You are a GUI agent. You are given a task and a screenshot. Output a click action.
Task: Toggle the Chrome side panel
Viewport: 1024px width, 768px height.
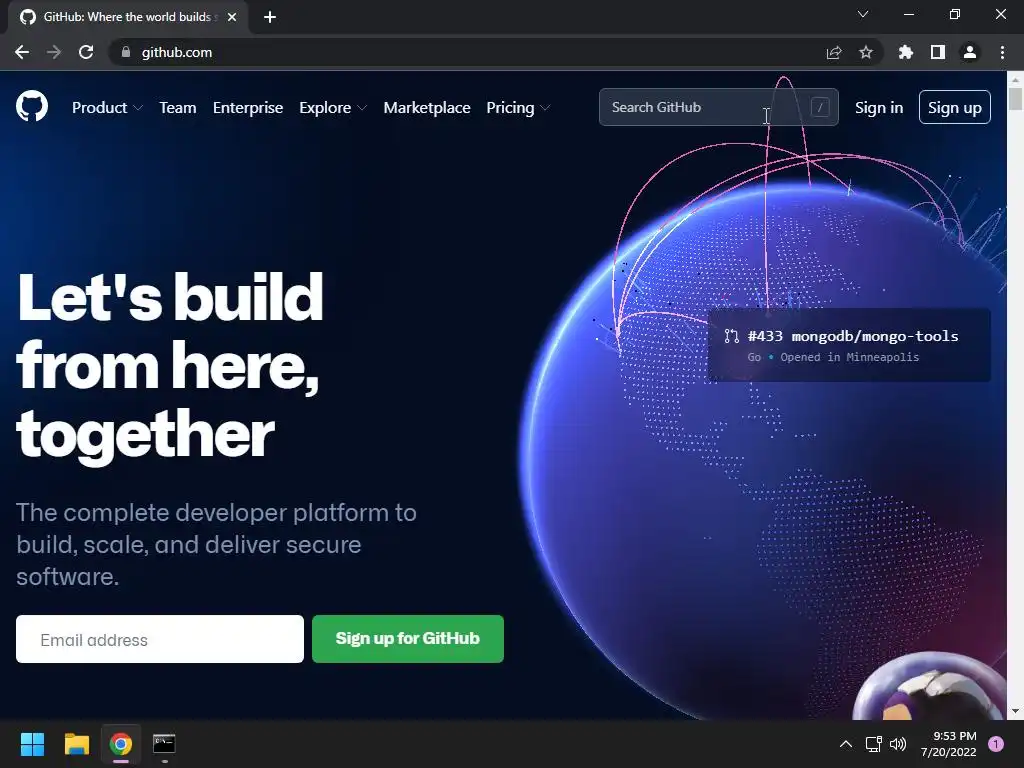tap(938, 52)
